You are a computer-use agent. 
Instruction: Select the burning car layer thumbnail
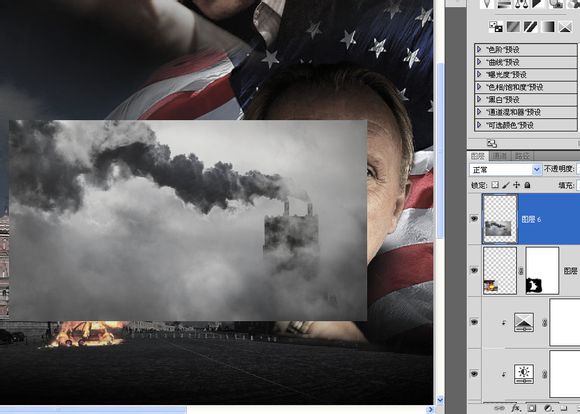500,270
